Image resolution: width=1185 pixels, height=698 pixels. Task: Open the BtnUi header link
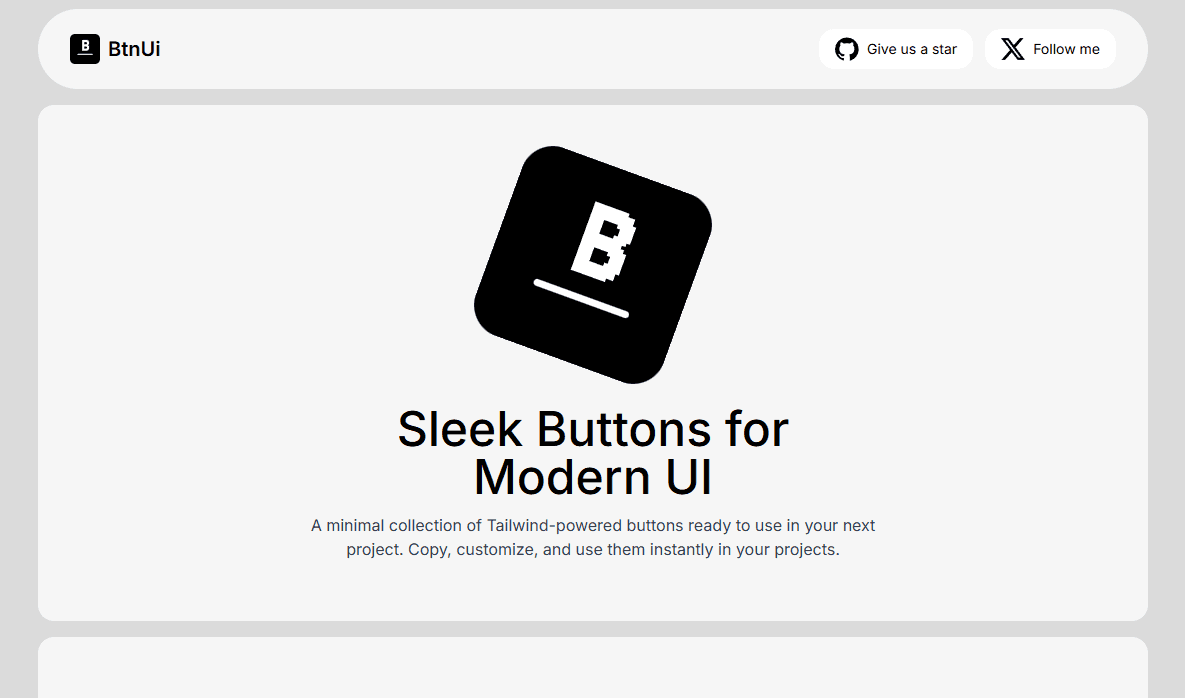coord(115,49)
